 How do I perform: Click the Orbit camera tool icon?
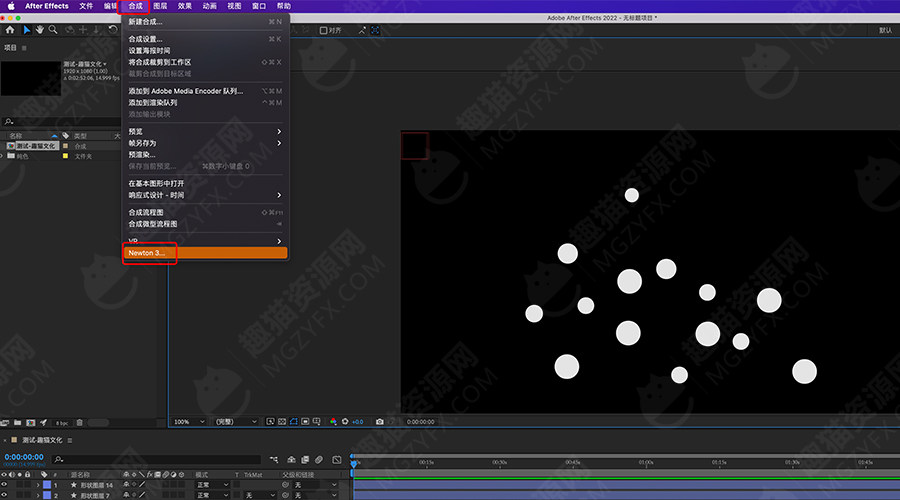pyautogui.click(x=69, y=30)
